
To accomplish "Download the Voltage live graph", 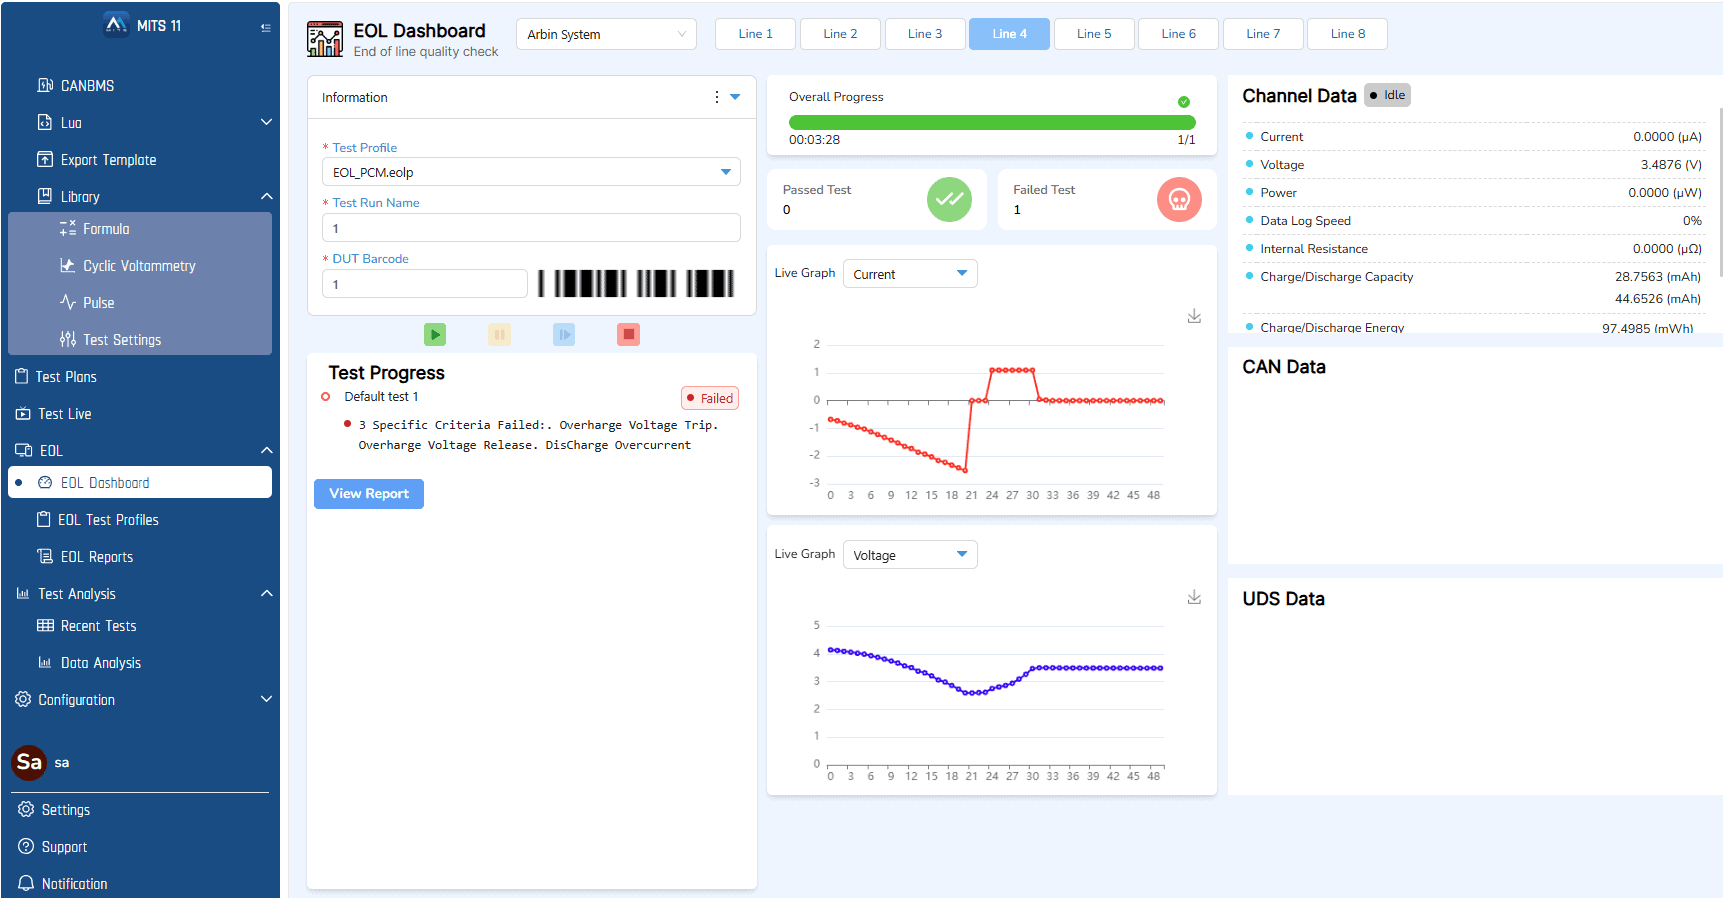I will tap(1194, 597).
